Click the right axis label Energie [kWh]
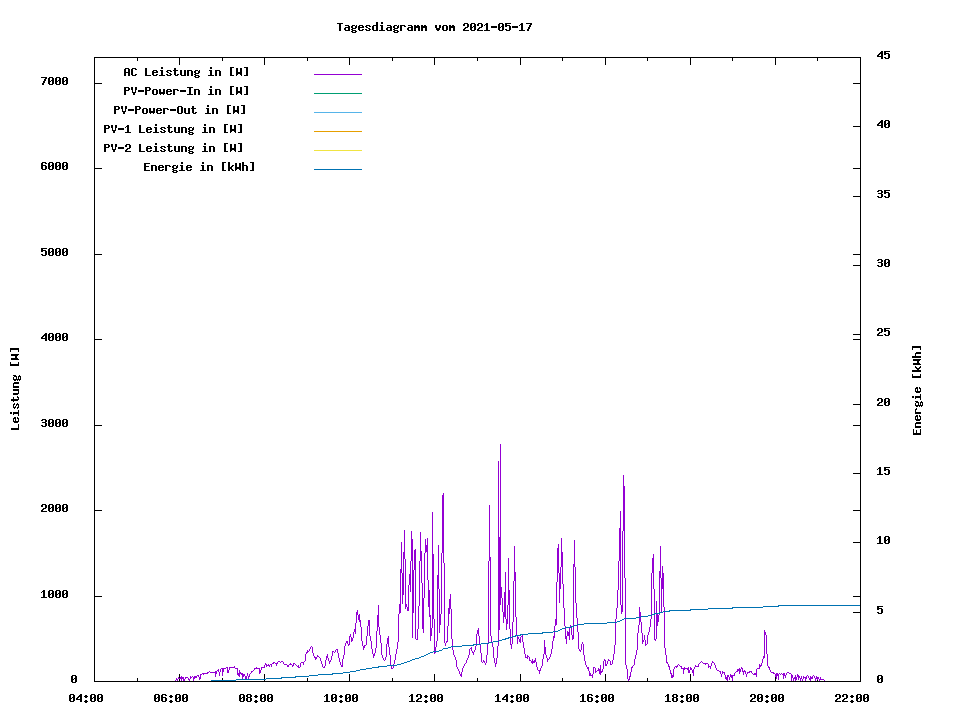 pyautogui.click(x=918, y=390)
